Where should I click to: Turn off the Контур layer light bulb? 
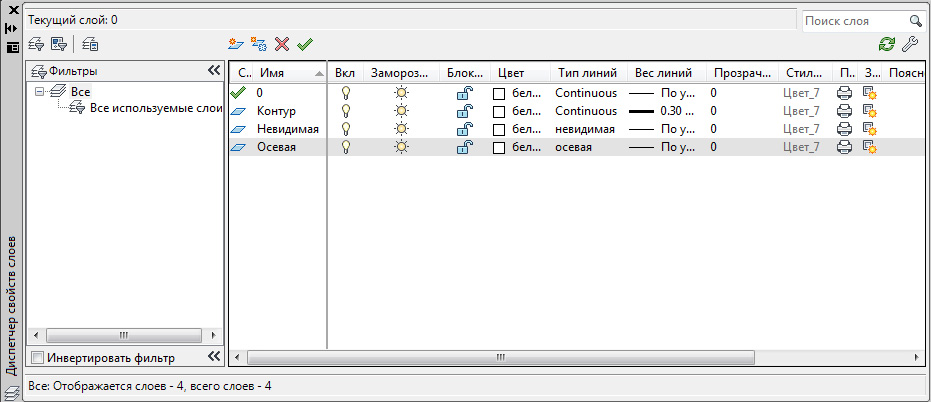pos(346,111)
